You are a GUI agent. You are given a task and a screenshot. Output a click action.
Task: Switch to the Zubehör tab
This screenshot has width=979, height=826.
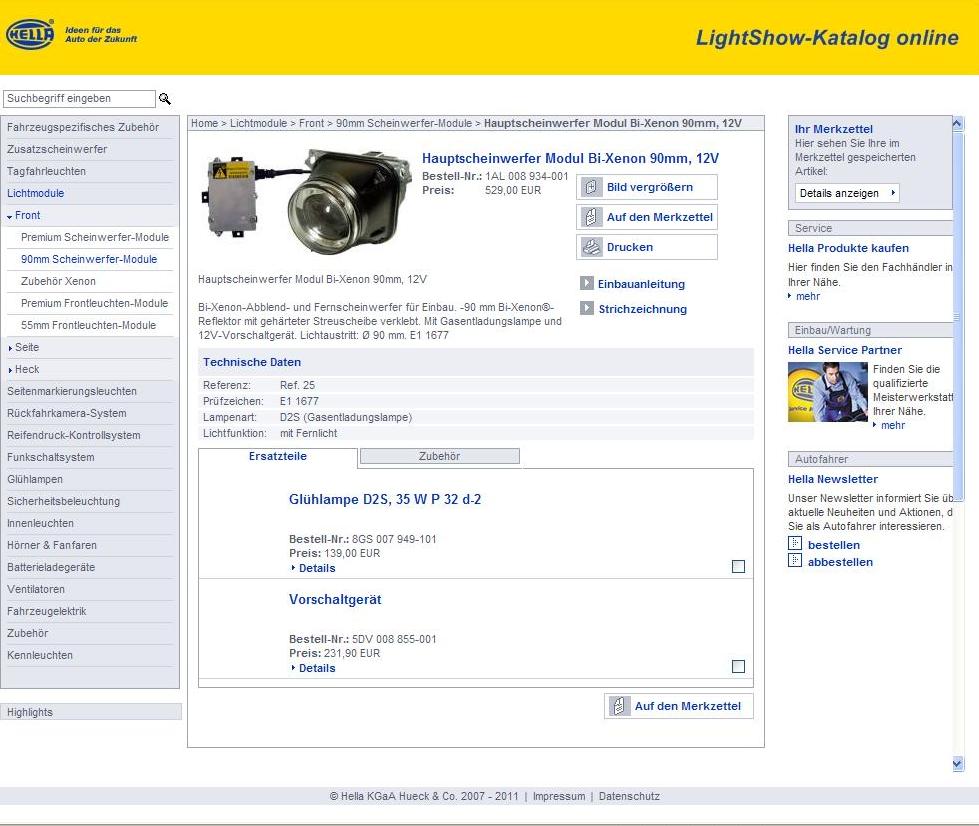439,456
